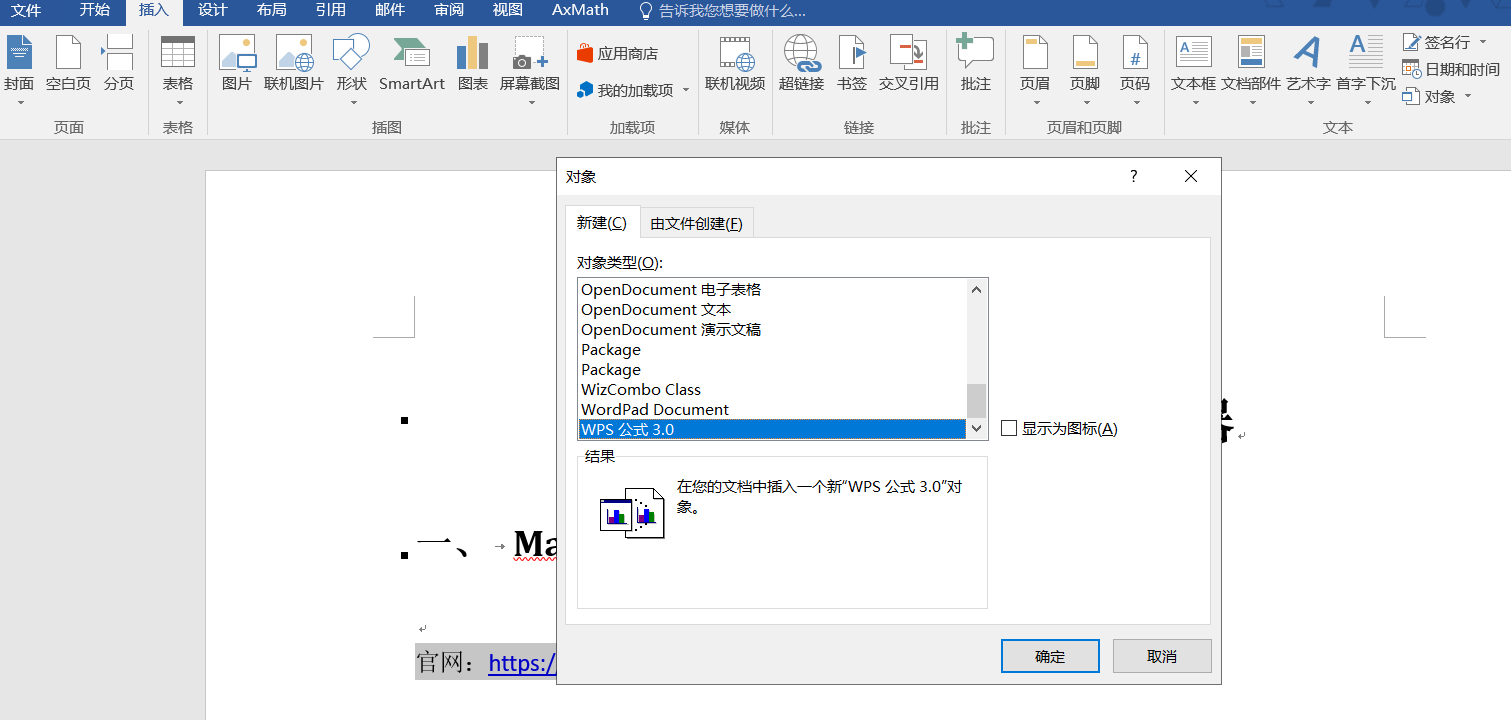Insert WordArt (艺术字)
This screenshot has height=720, width=1511.
1308,70
